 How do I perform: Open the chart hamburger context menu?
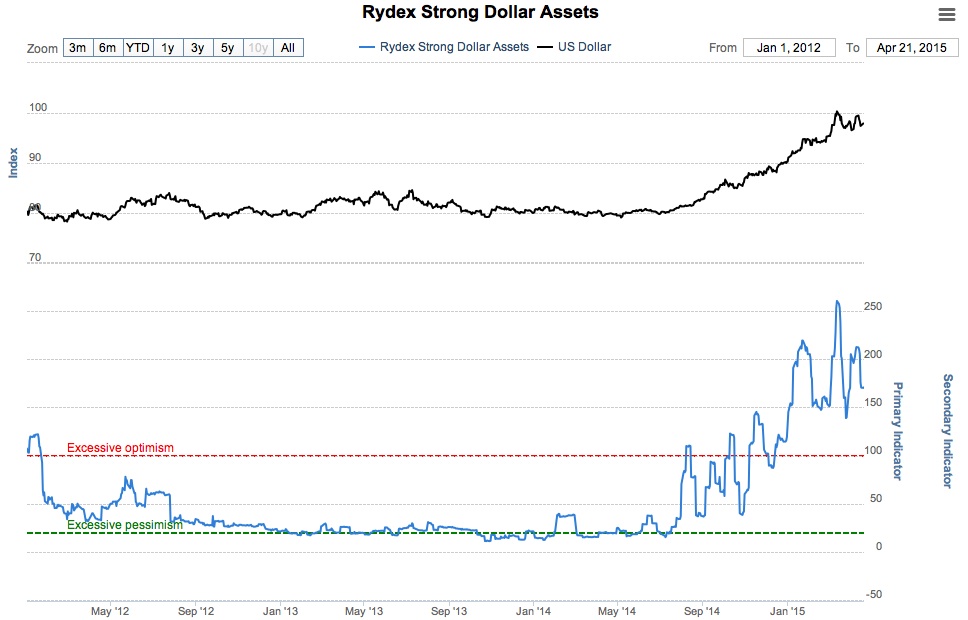(x=946, y=13)
